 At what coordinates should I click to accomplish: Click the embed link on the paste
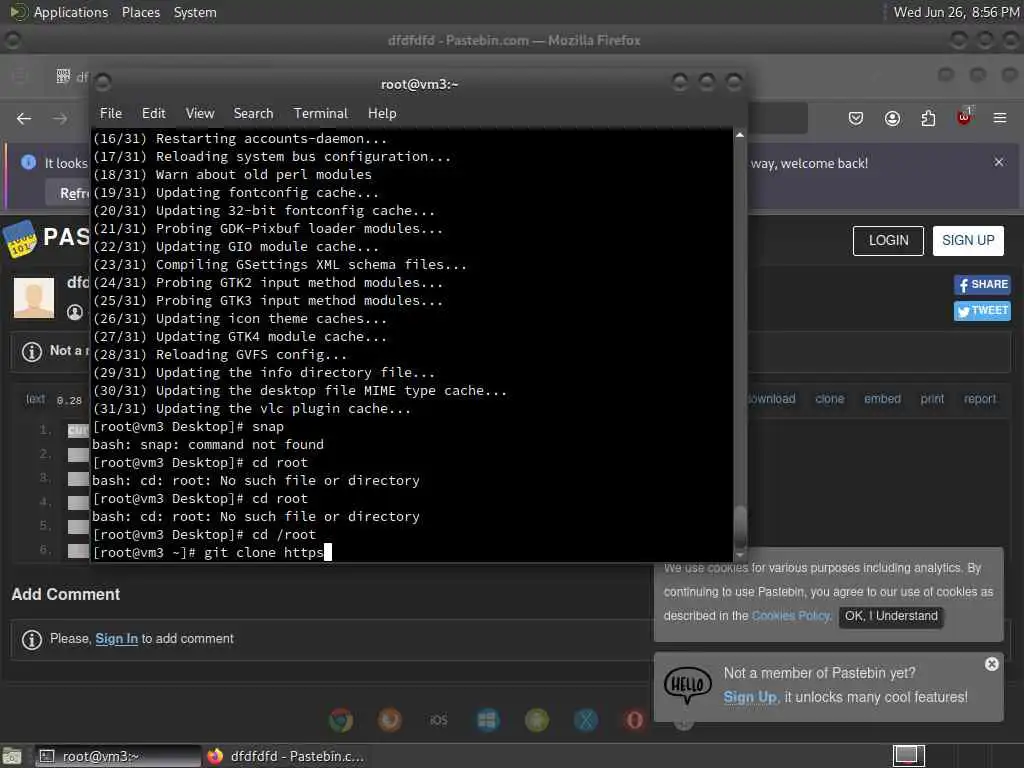pos(882,398)
